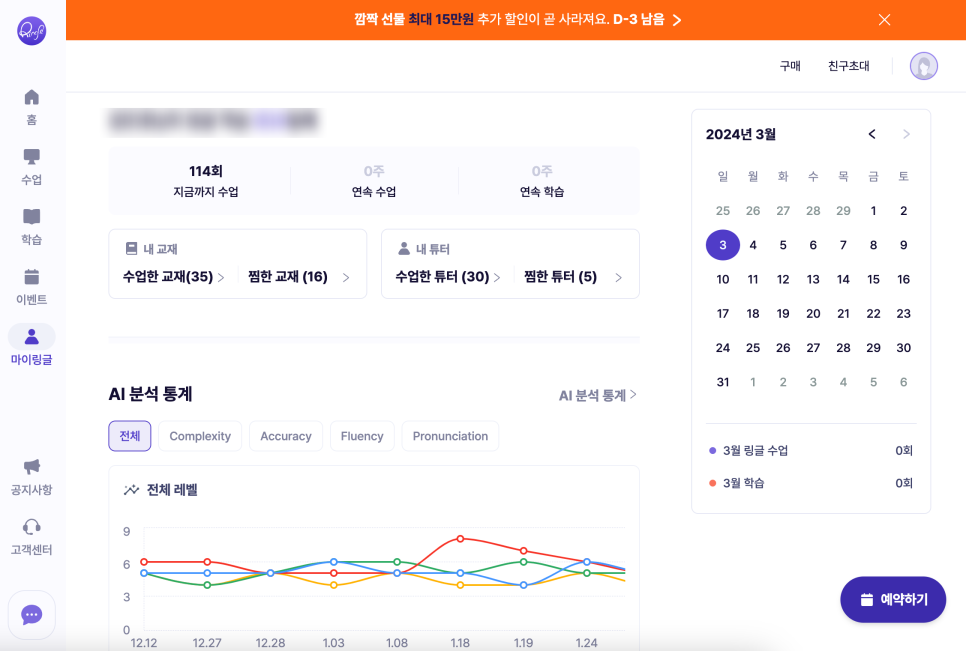Screen dimensions: 966x651
Task: Open 수업 section in sidebar
Action: click(x=31, y=166)
